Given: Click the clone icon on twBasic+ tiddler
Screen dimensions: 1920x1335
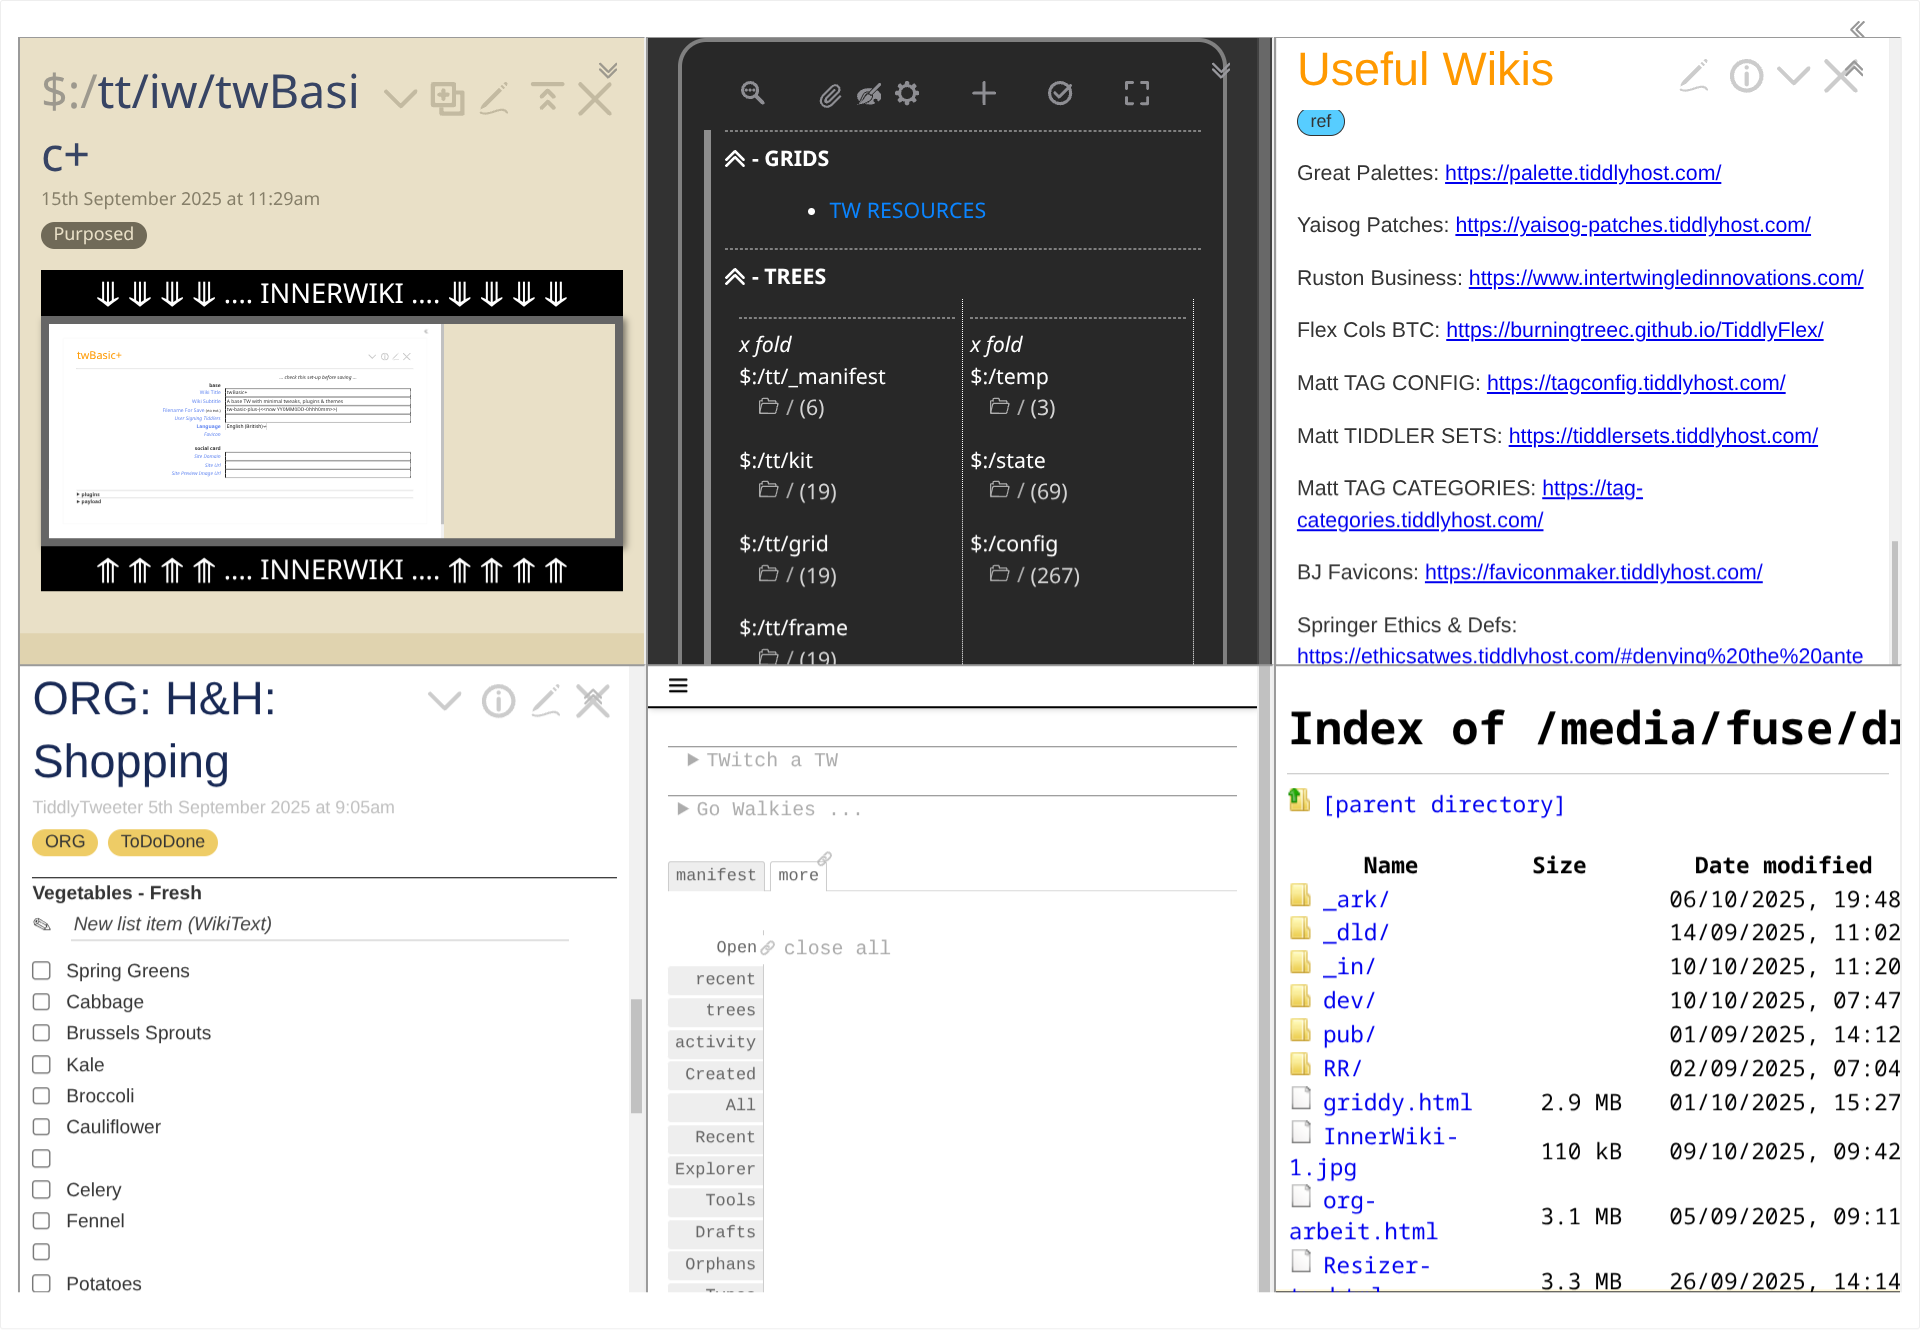Looking at the screenshot, I should pos(447,98).
